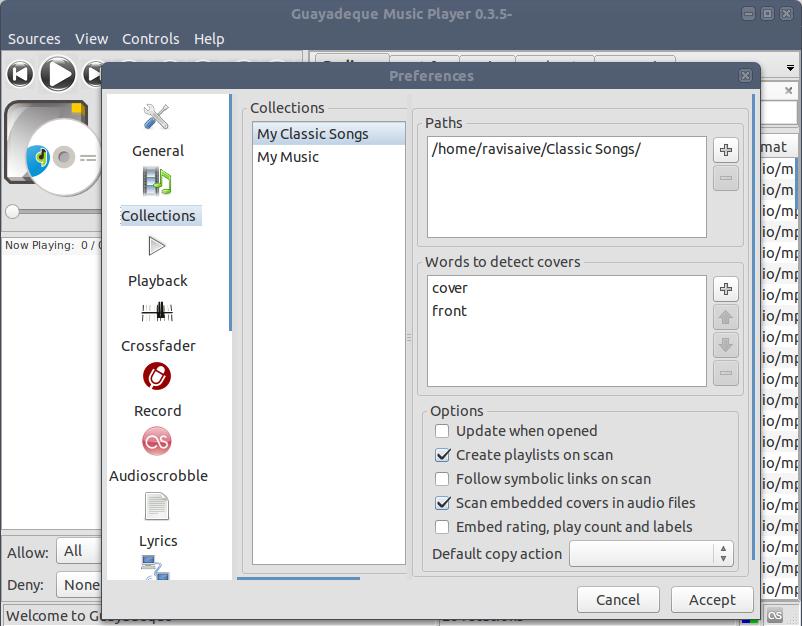Screen dimensions: 802x626
Task: Select the Playback preferences icon
Action: (157, 246)
